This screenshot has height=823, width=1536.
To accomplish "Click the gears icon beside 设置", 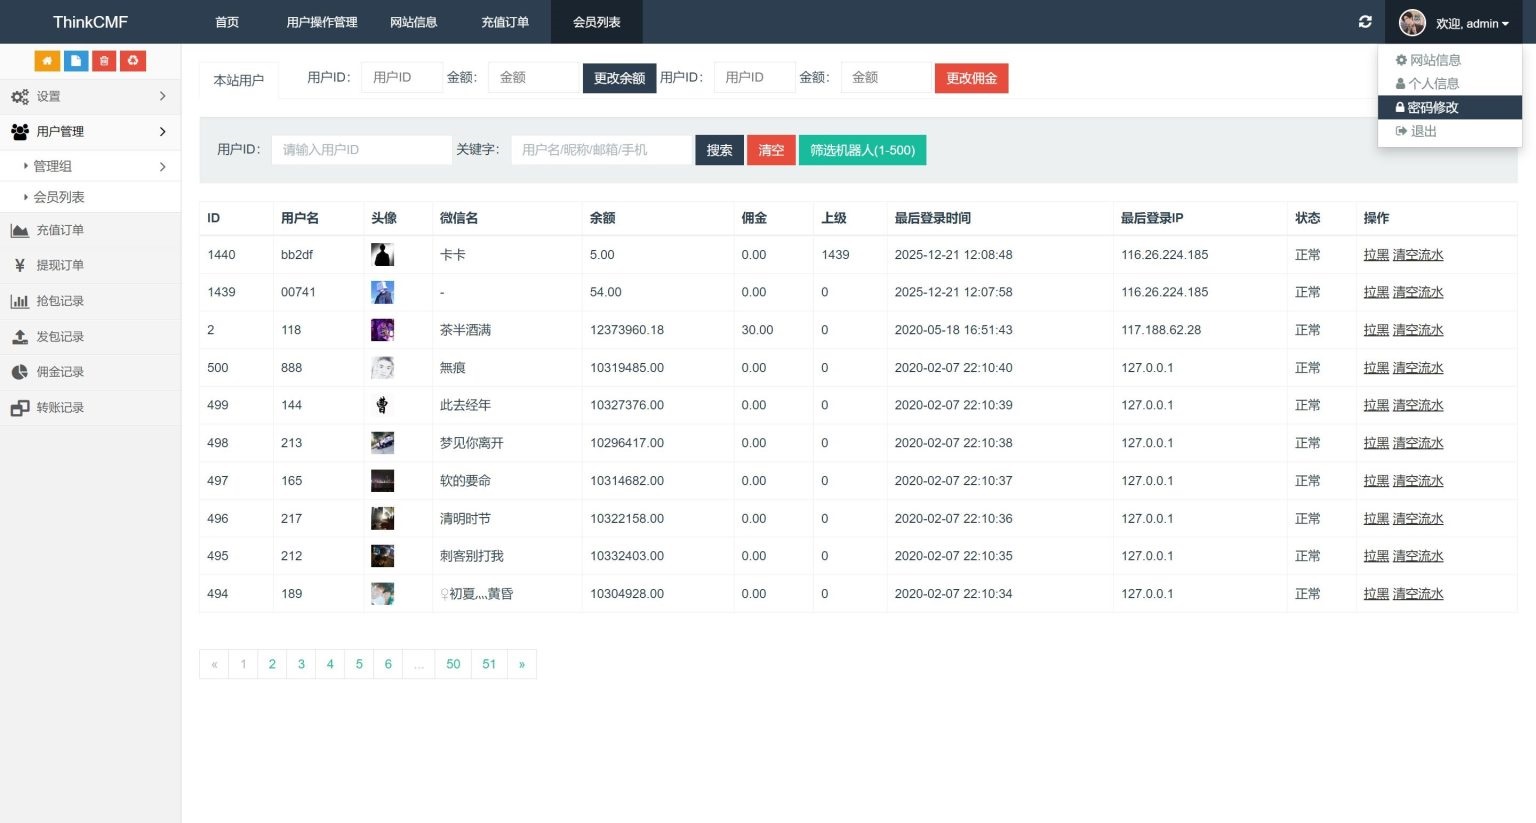I will [x=20, y=97].
